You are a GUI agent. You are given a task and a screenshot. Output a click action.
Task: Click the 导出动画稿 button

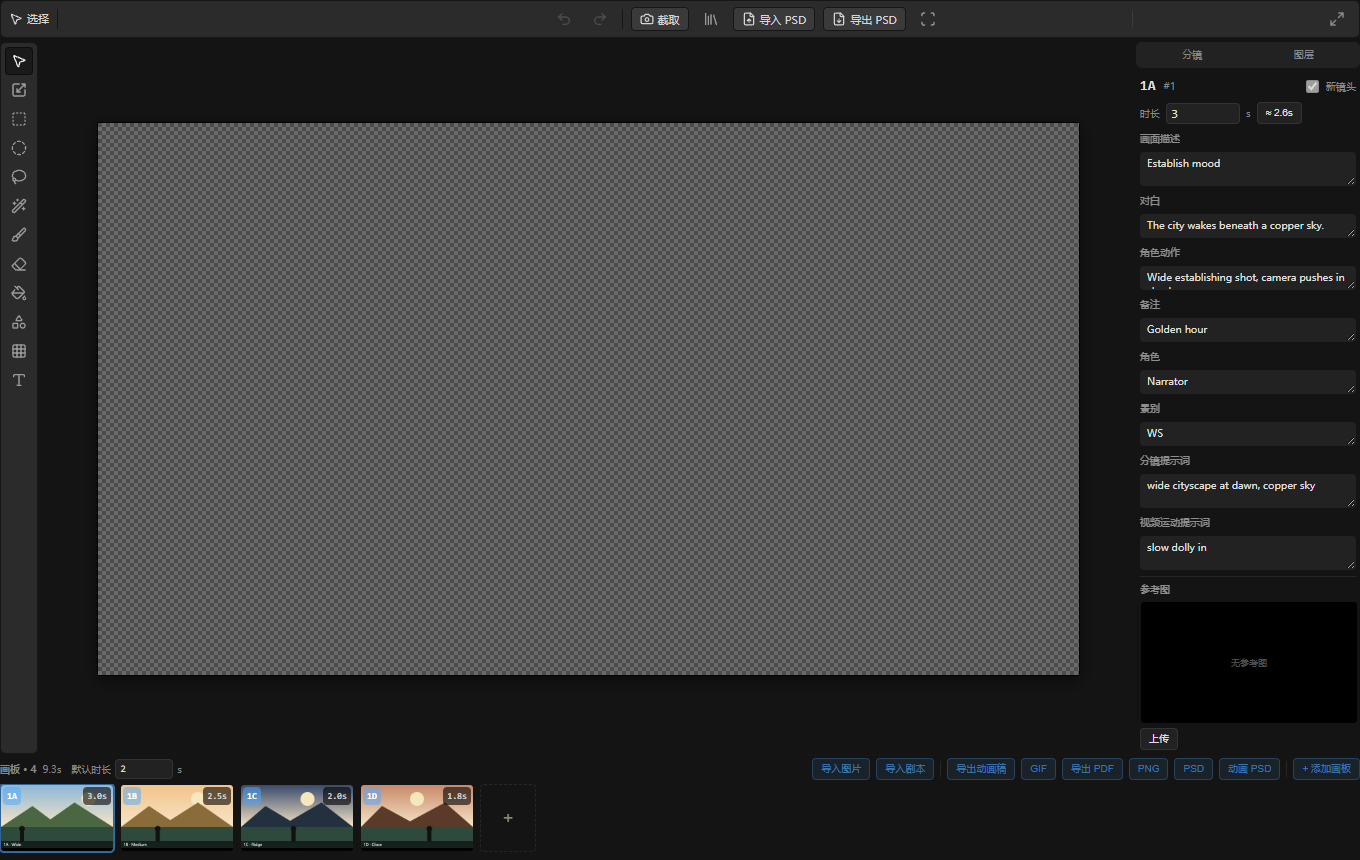[x=981, y=769]
